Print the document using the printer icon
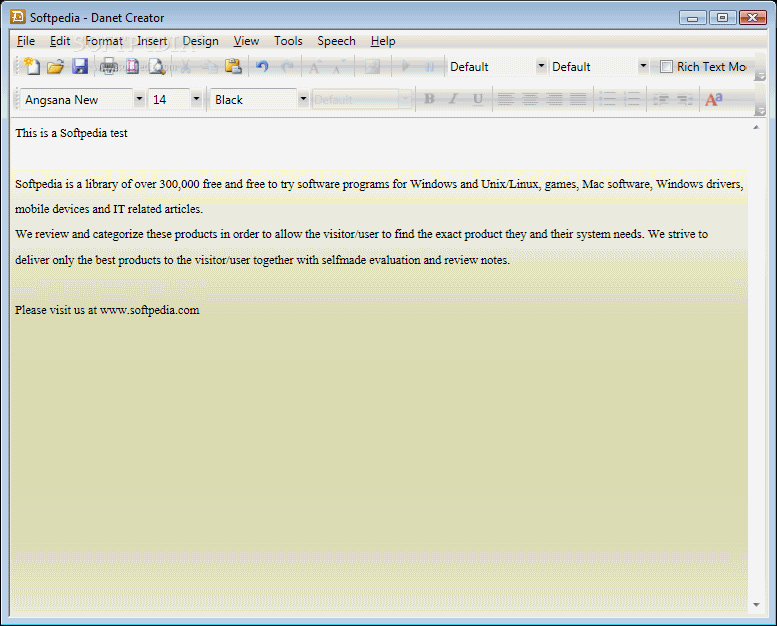The image size is (777, 626). [x=109, y=66]
